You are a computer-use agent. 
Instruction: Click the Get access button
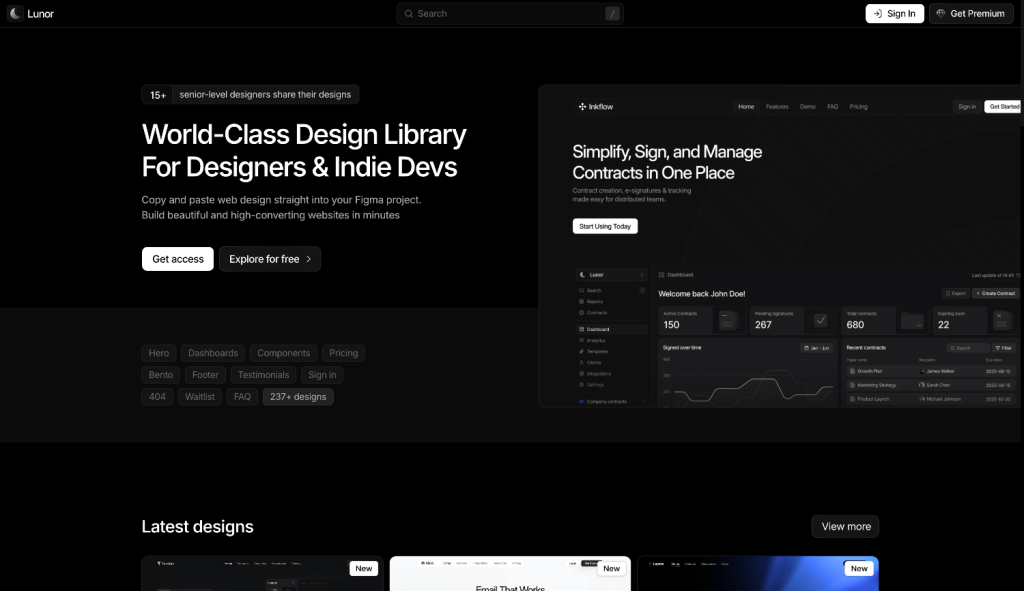click(178, 259)
